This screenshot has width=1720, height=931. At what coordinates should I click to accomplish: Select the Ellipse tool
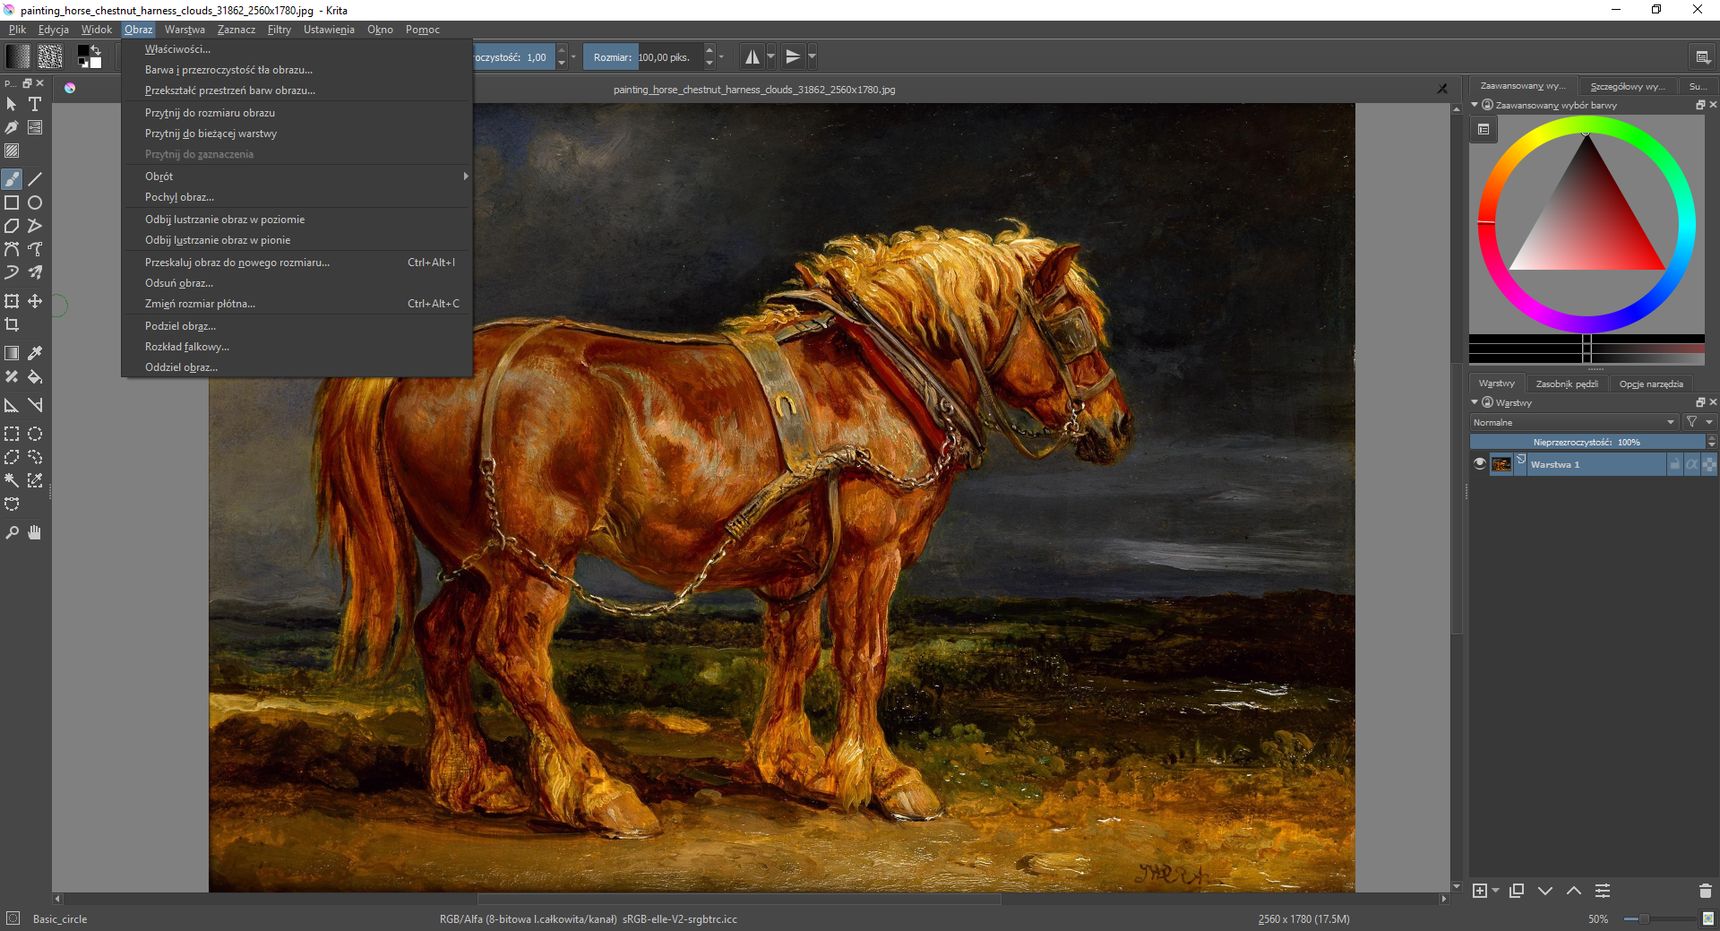(x=35, y=202)
